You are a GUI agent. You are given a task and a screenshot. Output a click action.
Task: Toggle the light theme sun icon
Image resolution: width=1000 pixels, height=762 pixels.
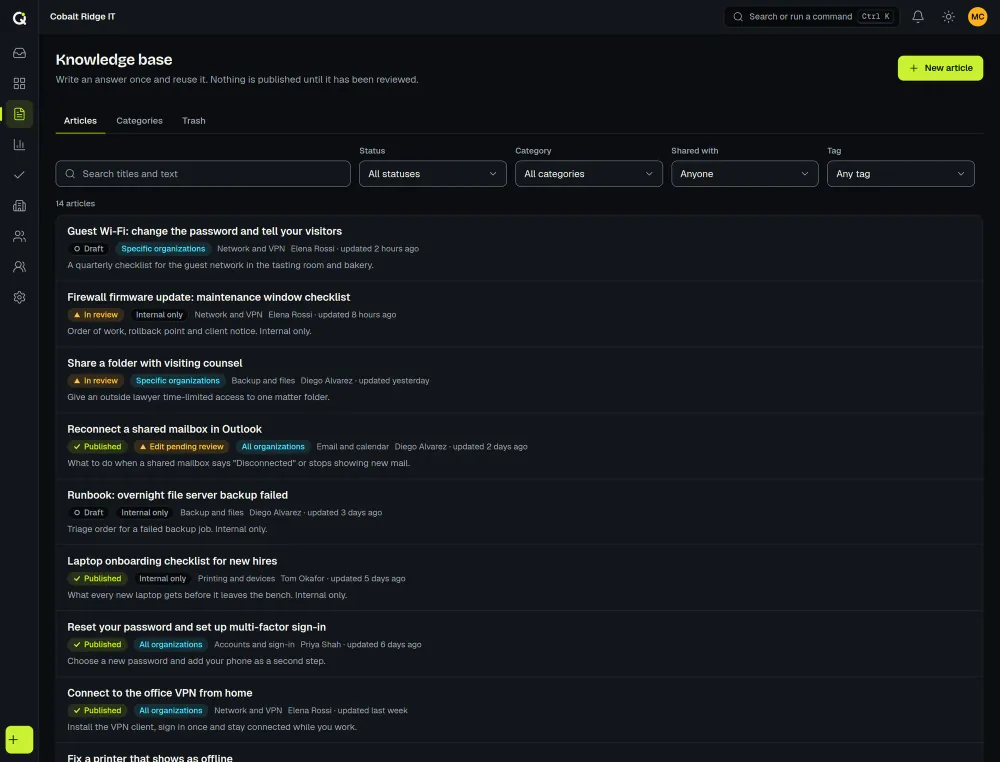[x=948, y=17]
